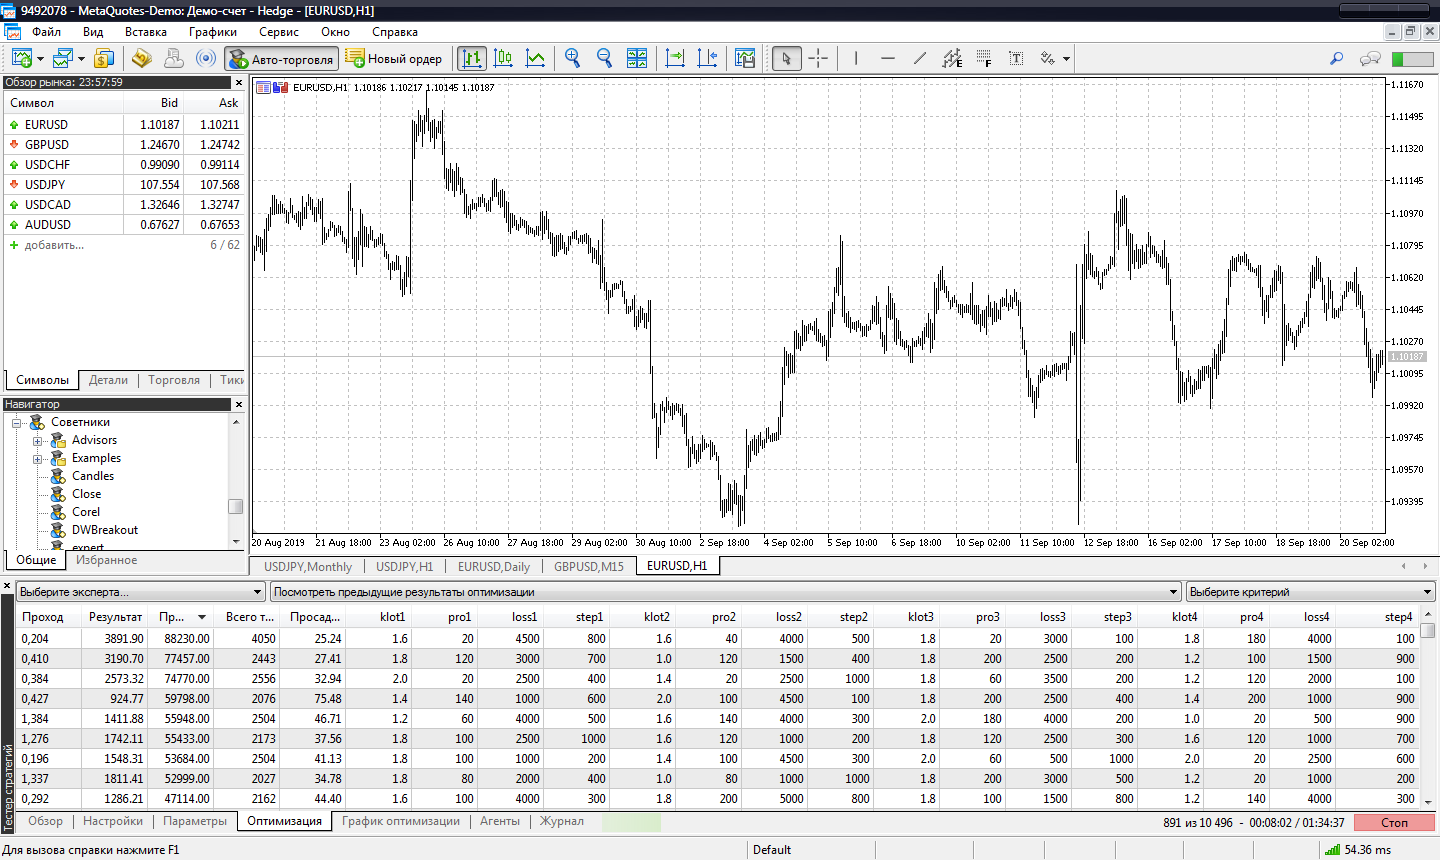Select the crosshair cursor tool
Viewport: 1440px width, 860px height.
coord(818,58)
